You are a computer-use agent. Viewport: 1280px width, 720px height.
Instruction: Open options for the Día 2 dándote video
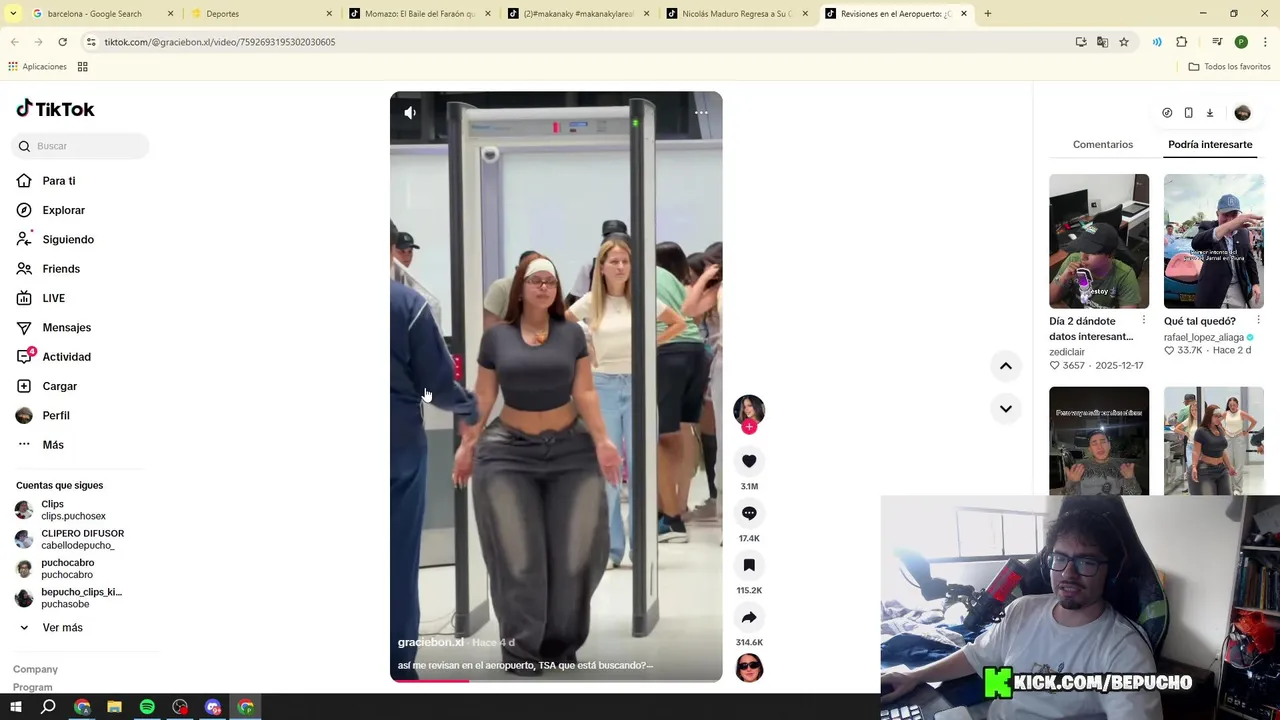[1143, 321]
